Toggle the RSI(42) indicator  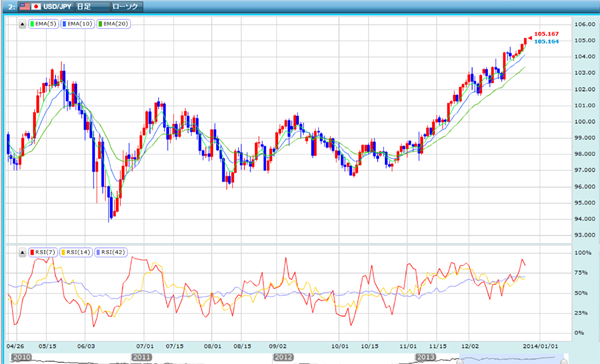point(111,252)
